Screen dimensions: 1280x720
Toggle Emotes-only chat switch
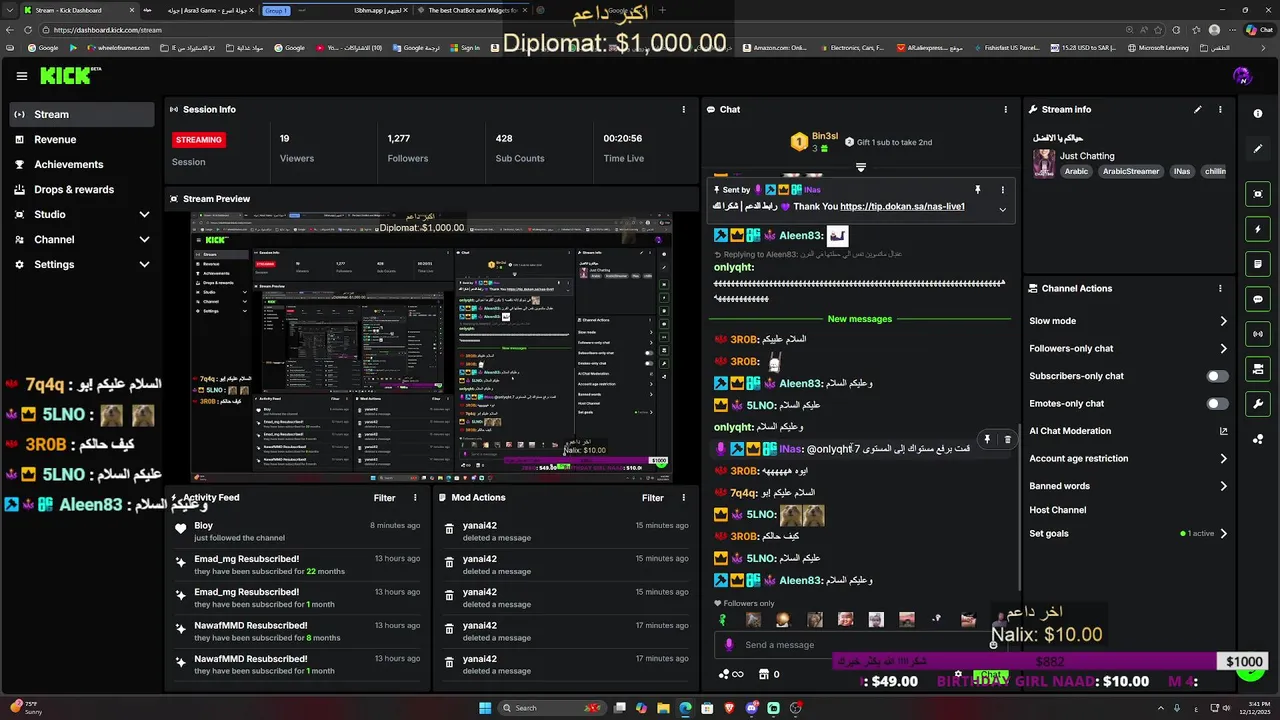pyautogui.click(x=1217, y=404)
